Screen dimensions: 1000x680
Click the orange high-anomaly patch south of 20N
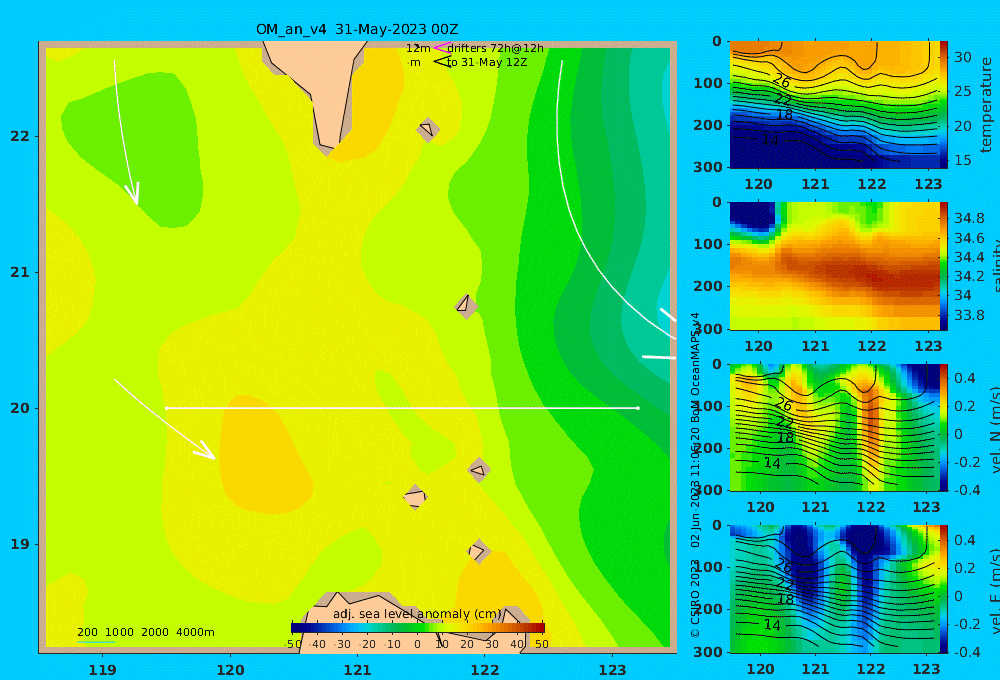pos(261,454)
